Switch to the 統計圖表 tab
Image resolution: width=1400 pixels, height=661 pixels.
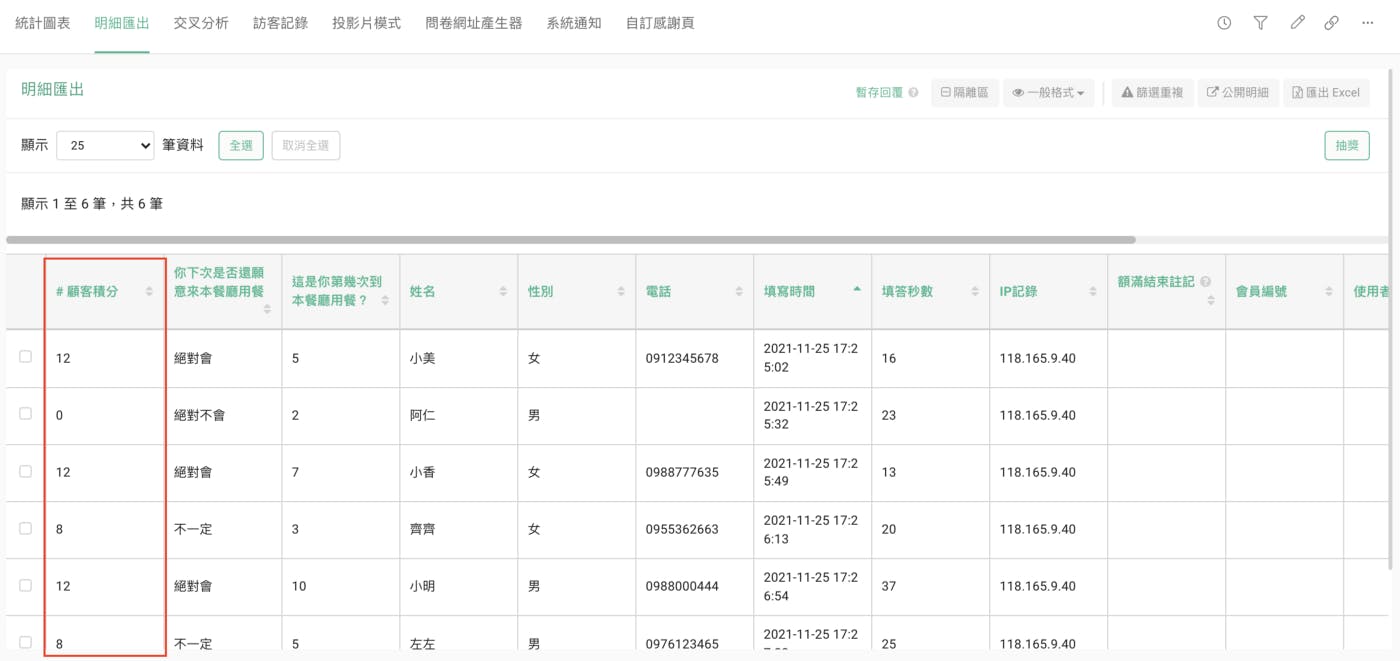43,23
